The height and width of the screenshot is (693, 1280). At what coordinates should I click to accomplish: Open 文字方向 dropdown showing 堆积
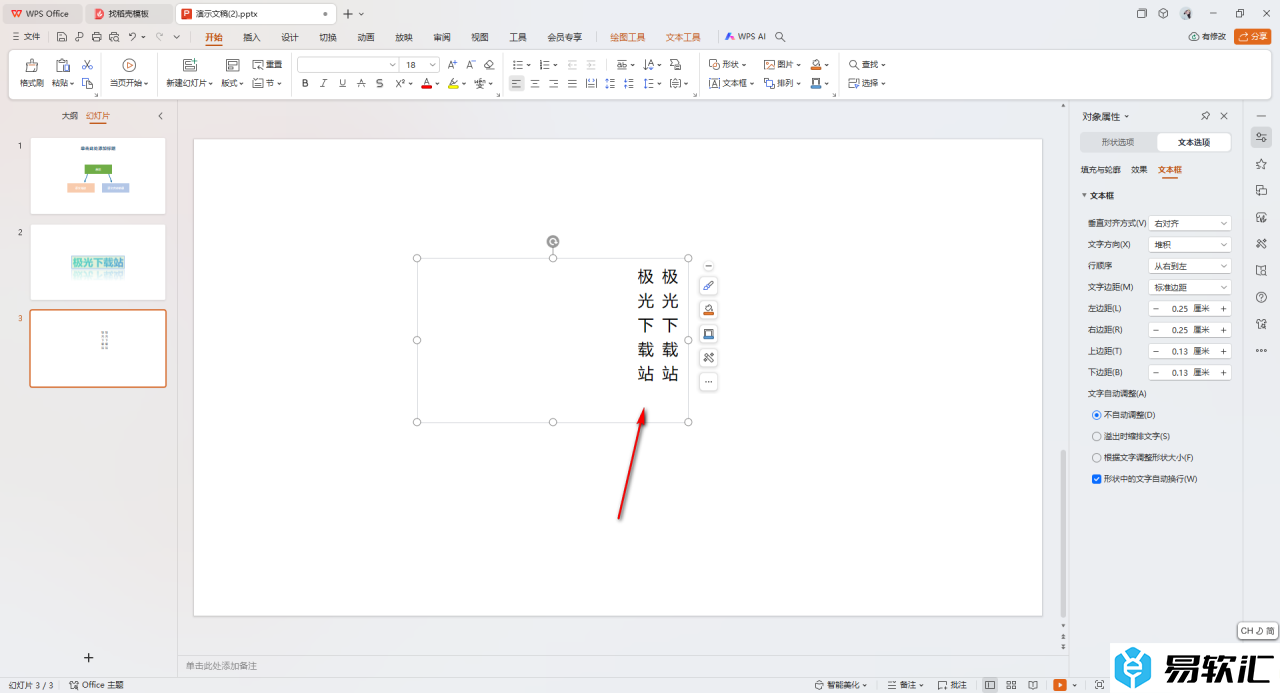coord(1189,244)
